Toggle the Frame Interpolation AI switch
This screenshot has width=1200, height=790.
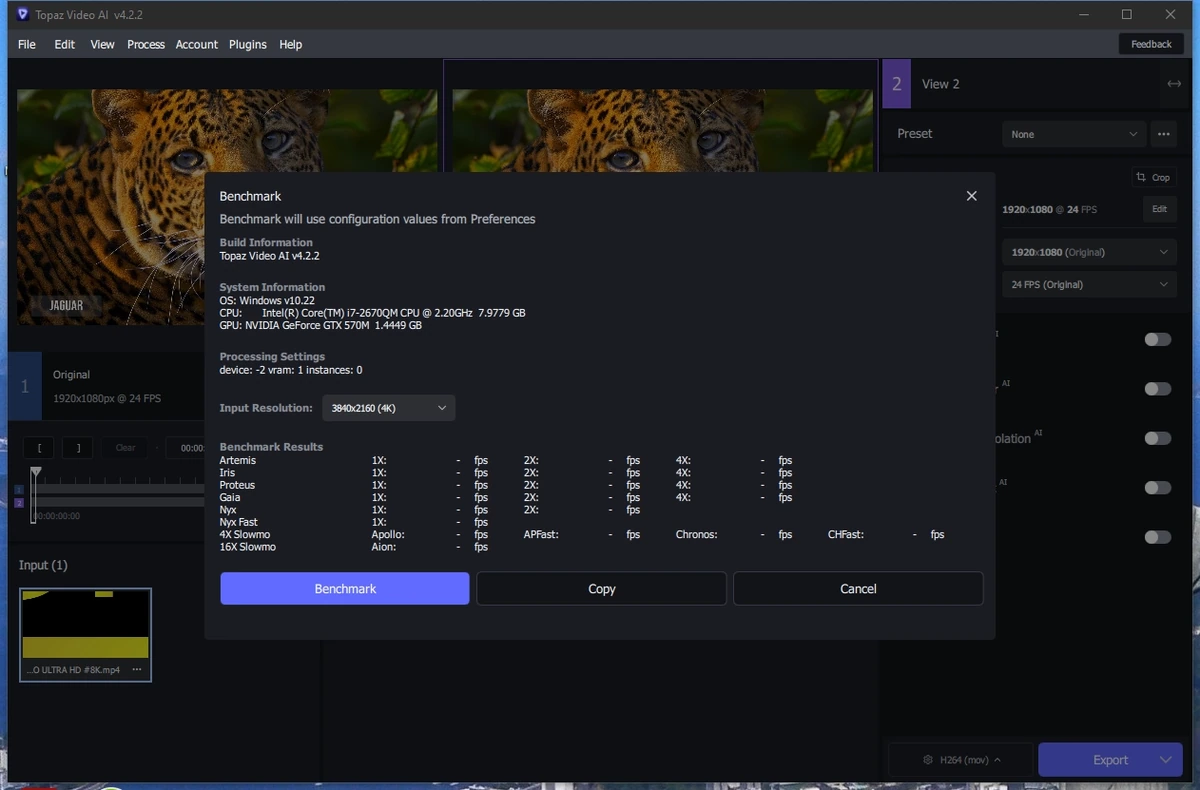[1158, 438]
